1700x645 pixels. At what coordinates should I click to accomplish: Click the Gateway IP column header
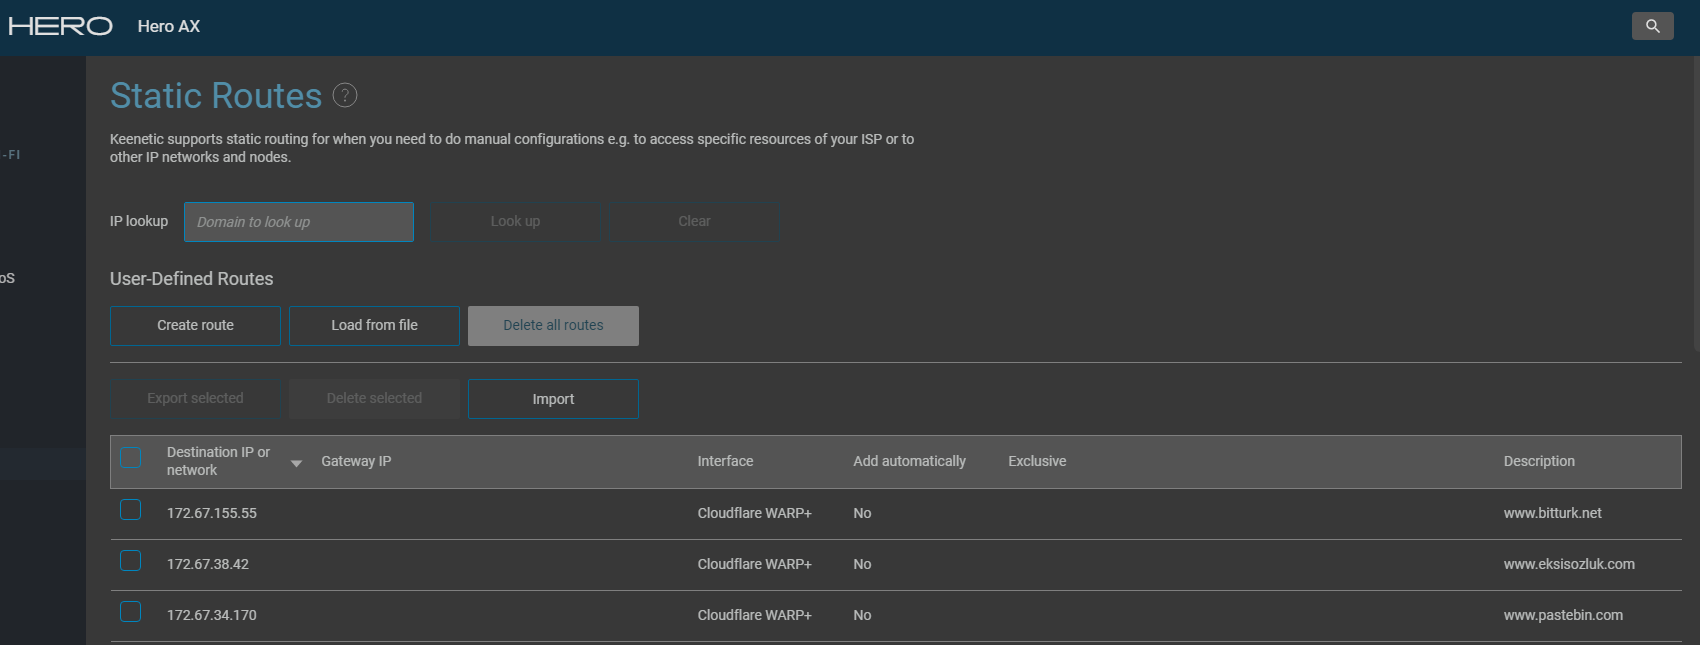[356, 461]
